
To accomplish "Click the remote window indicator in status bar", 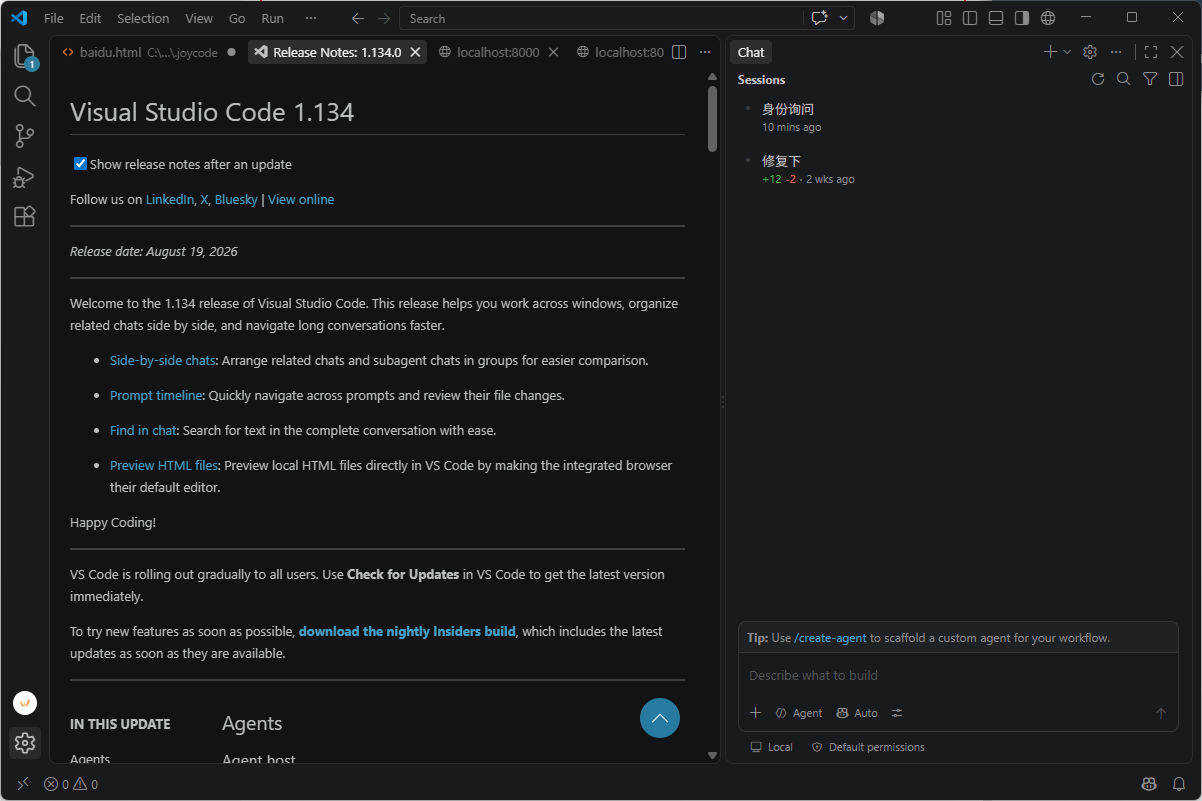I will tap(22, 785).
